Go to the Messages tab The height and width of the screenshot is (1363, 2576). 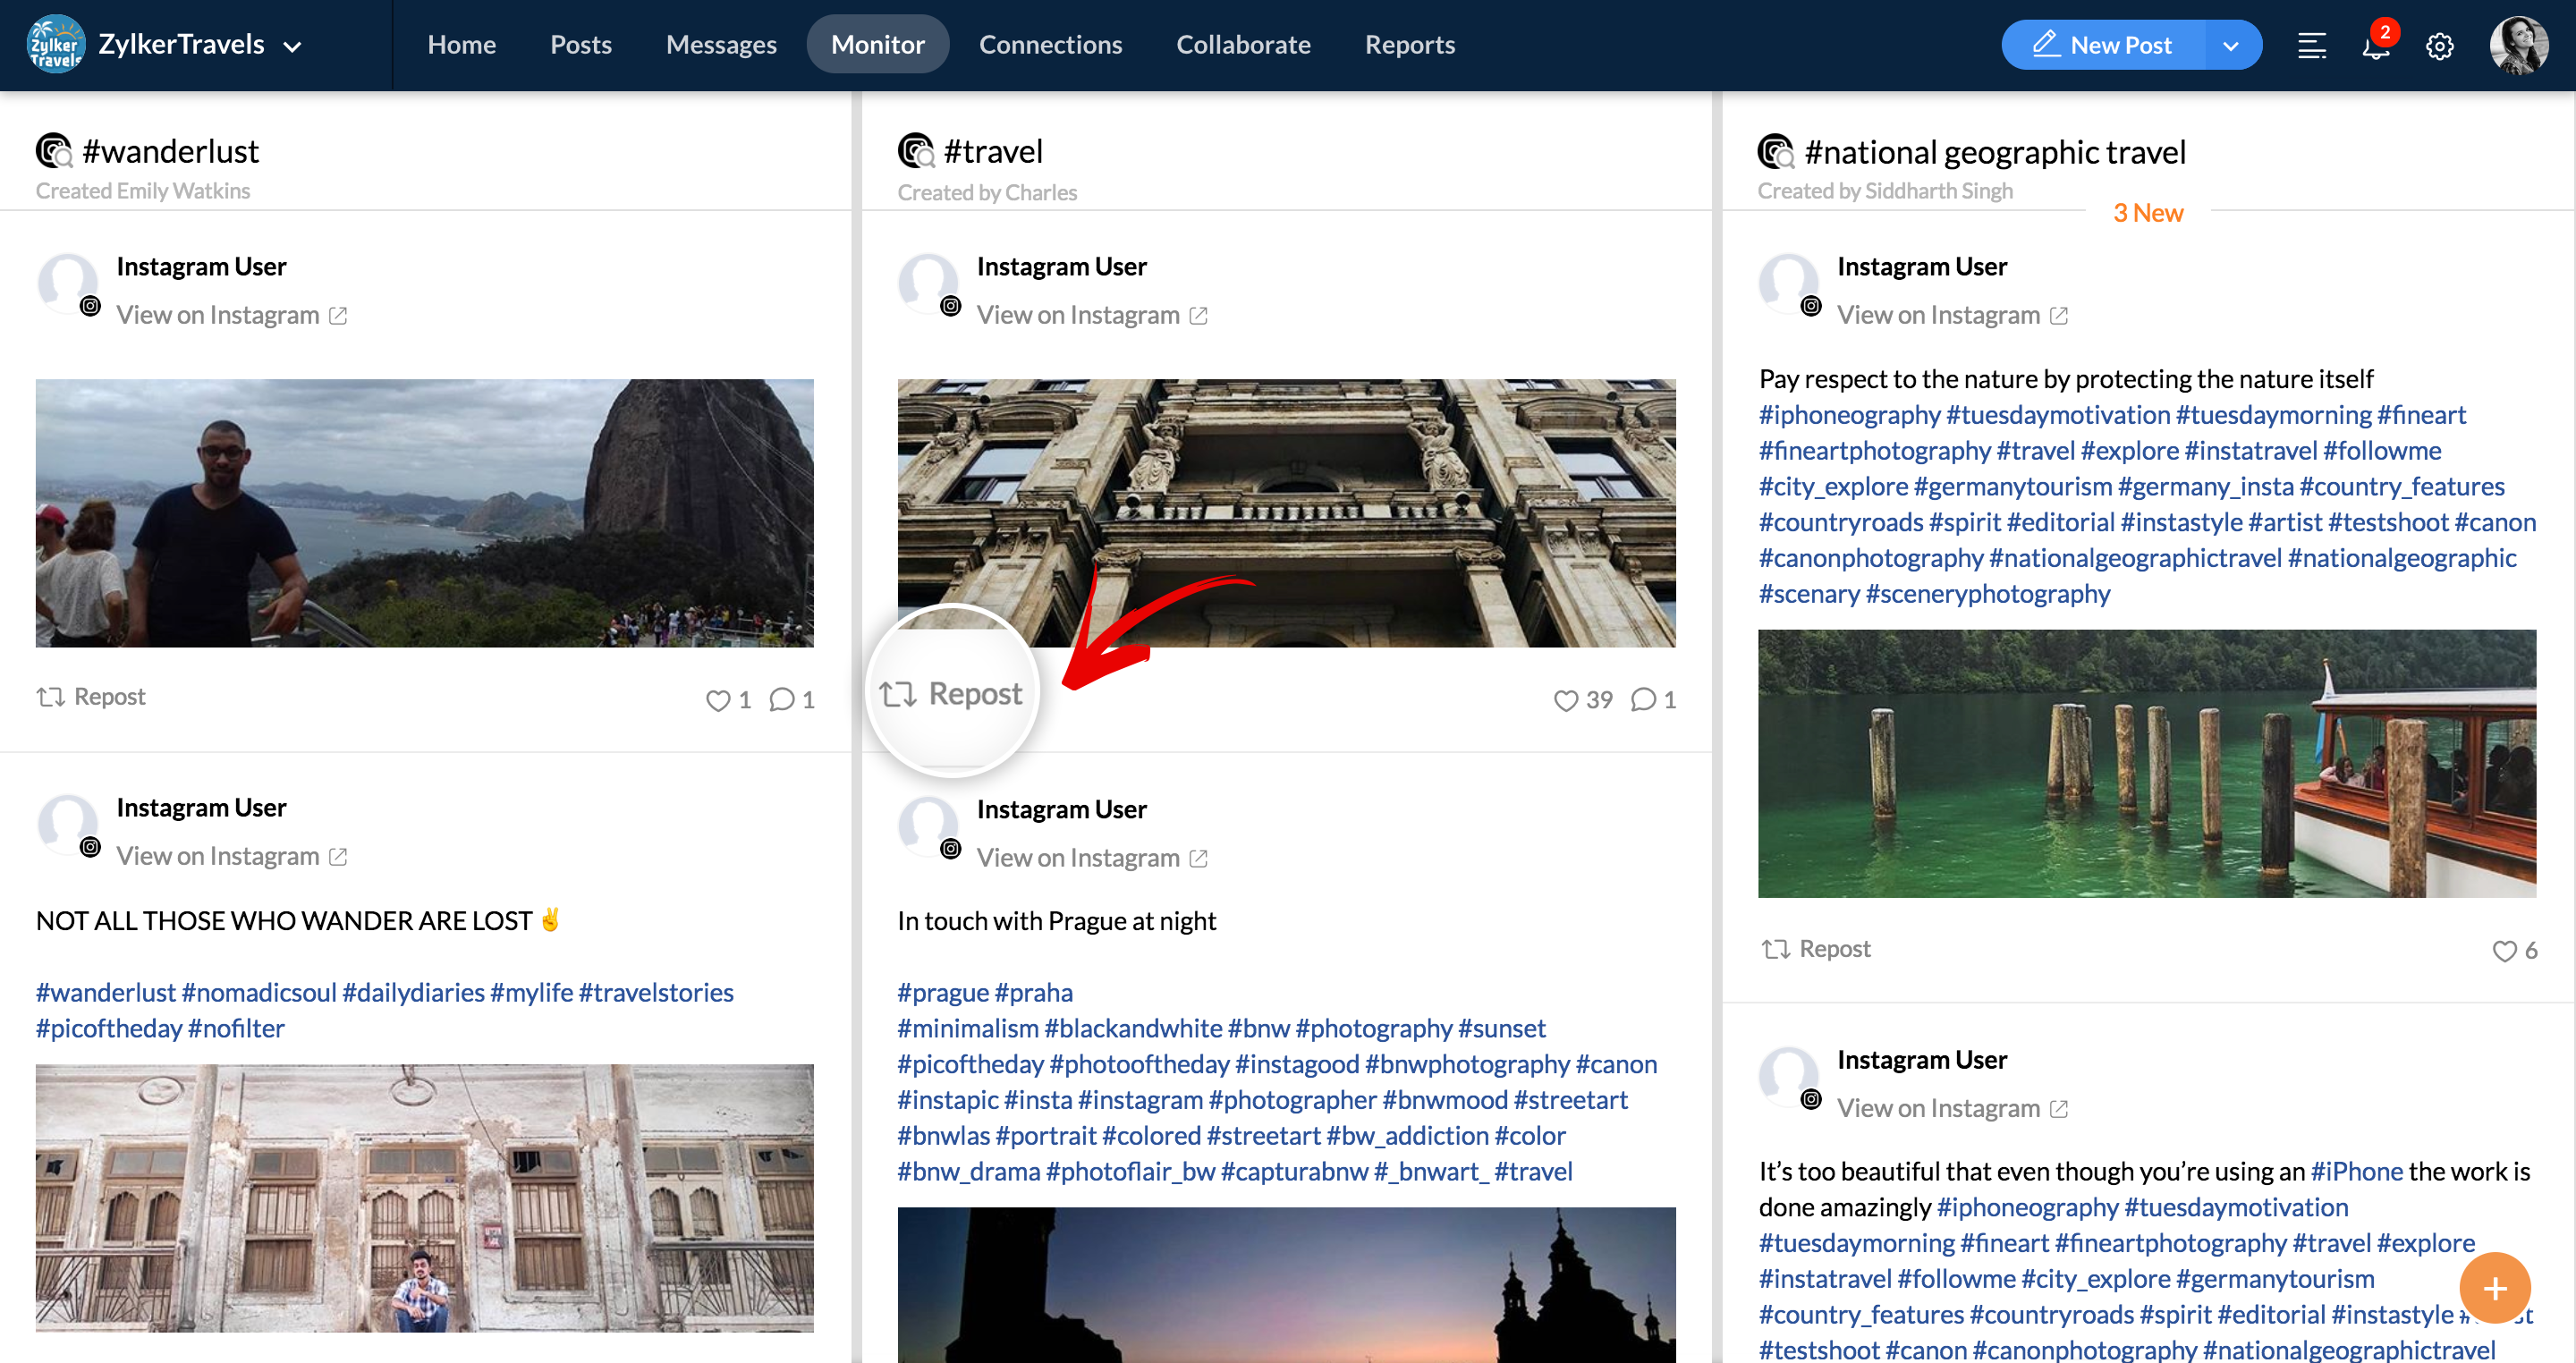pyautogui.click(x=721, y=45)
